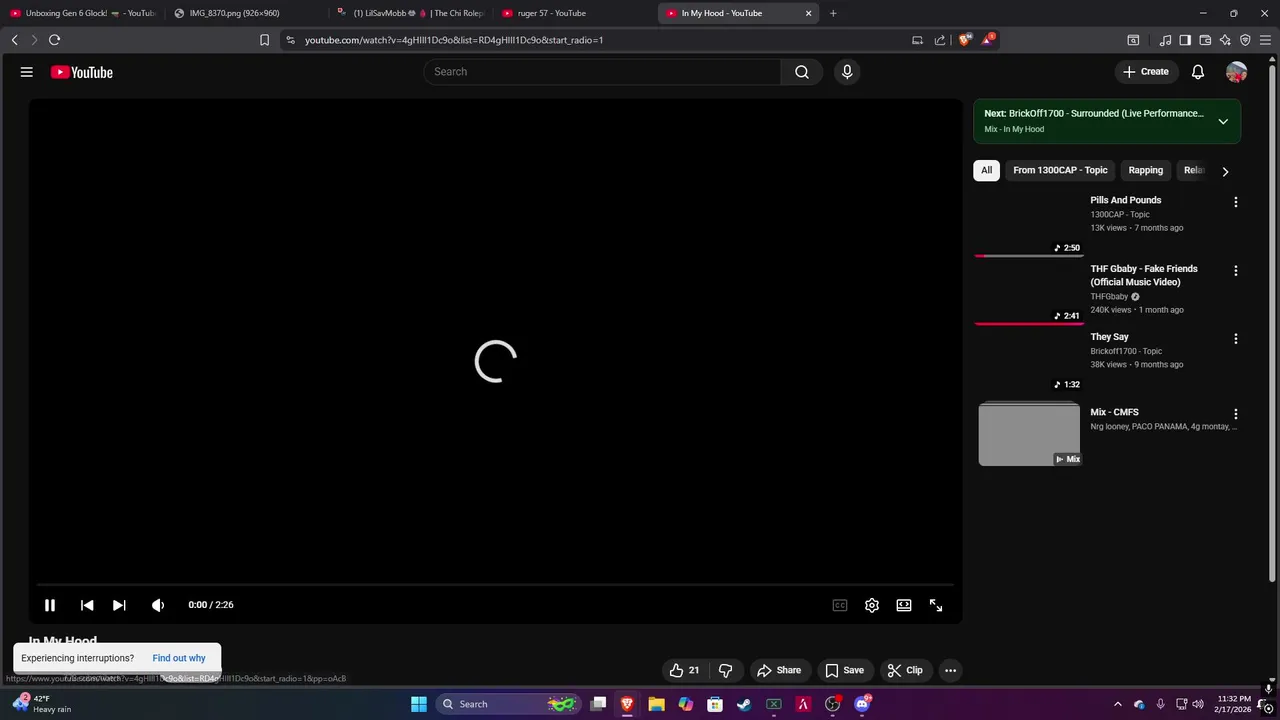Open the Brave Wallet icon
Image resolution: width=1280 pixels, height=720 pixels.
point(1205,40)
